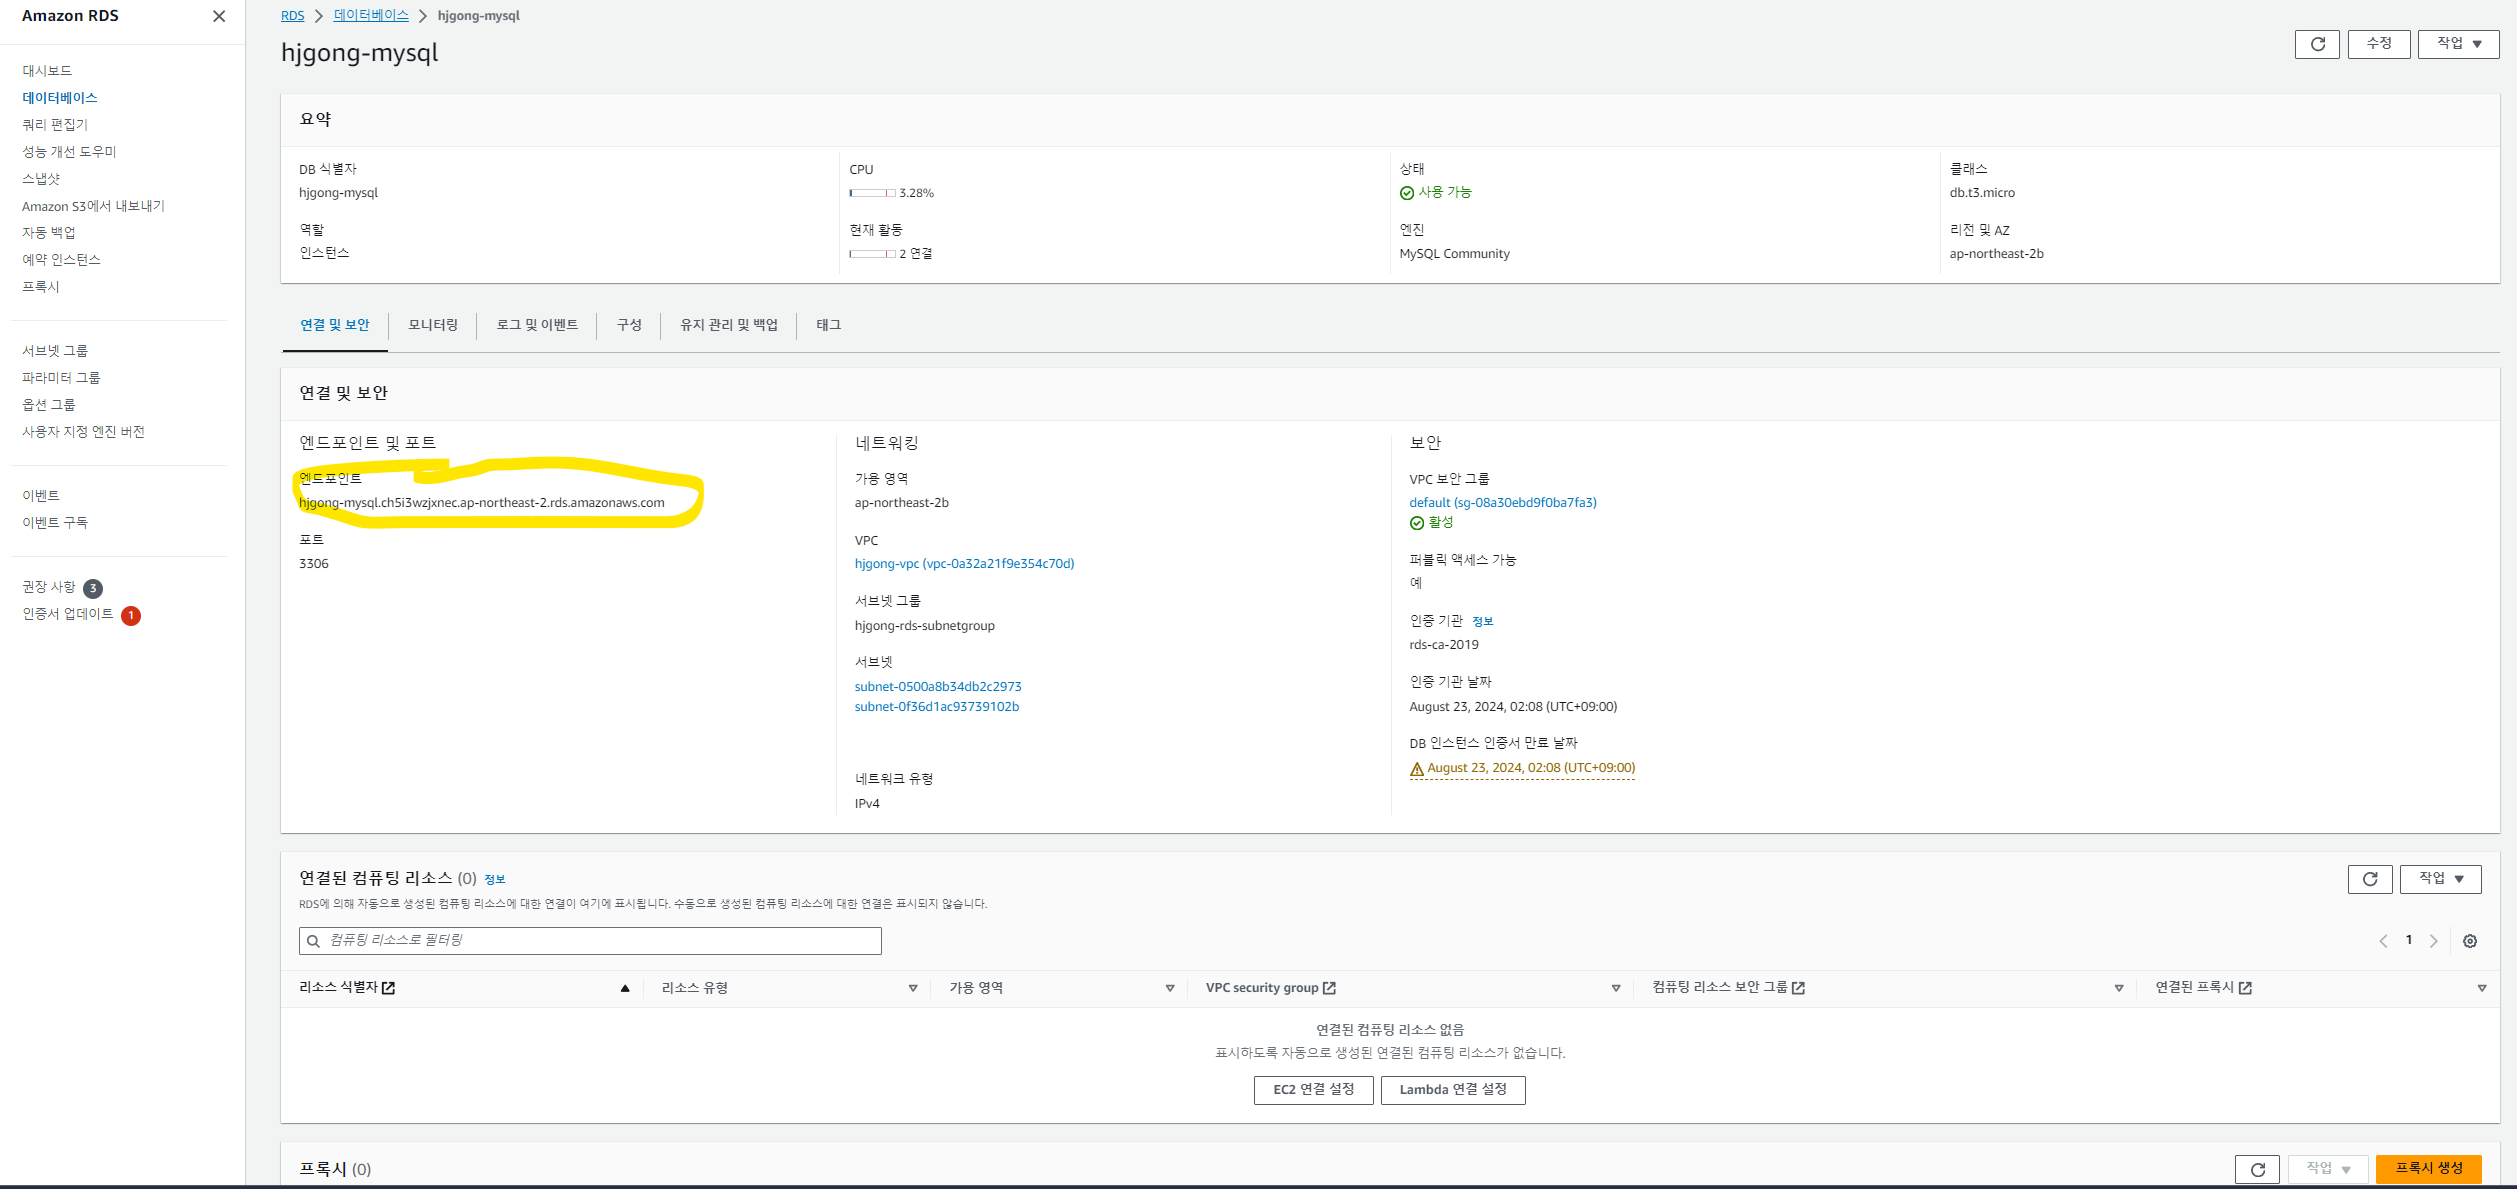Open table preferences gear icon
2517x1189 pixels.
coord(2469,941)
